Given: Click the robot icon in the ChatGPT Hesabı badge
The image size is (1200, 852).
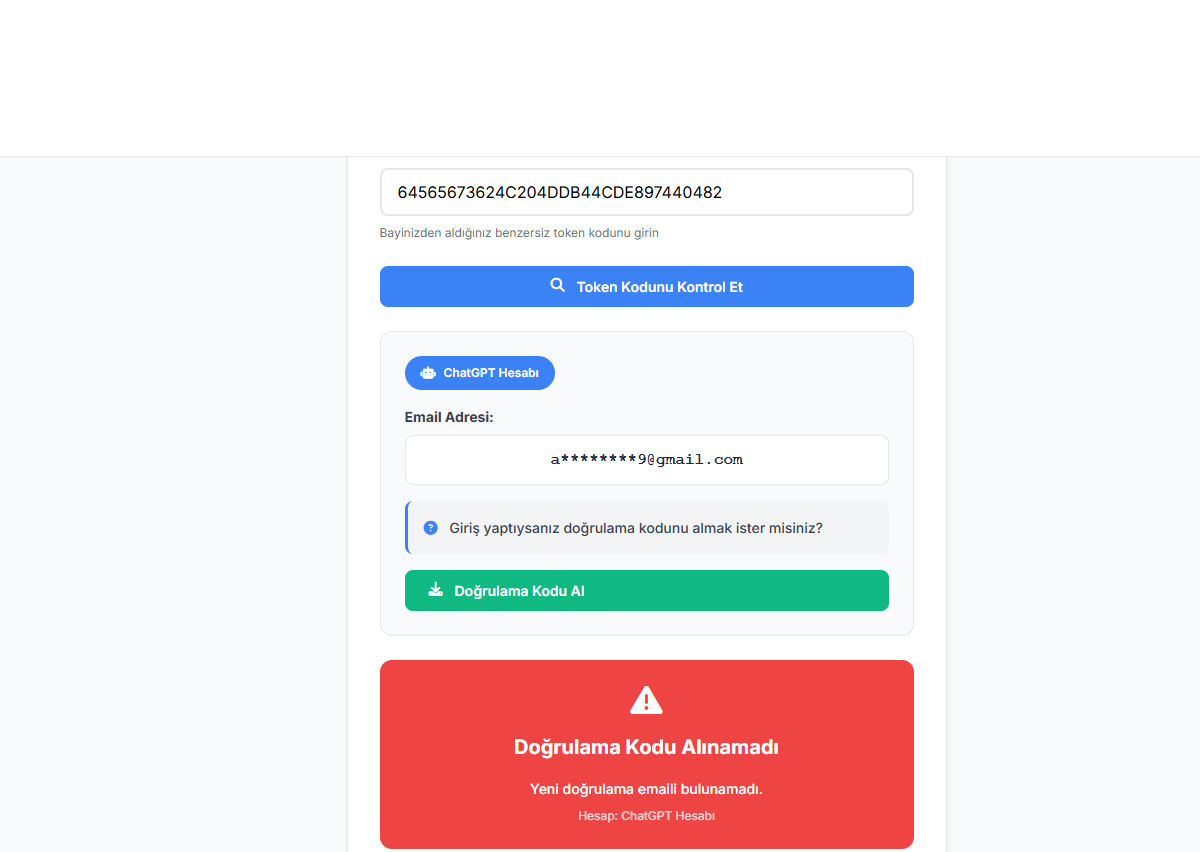Looking at the screenshot, I should (x=428, y=373).
